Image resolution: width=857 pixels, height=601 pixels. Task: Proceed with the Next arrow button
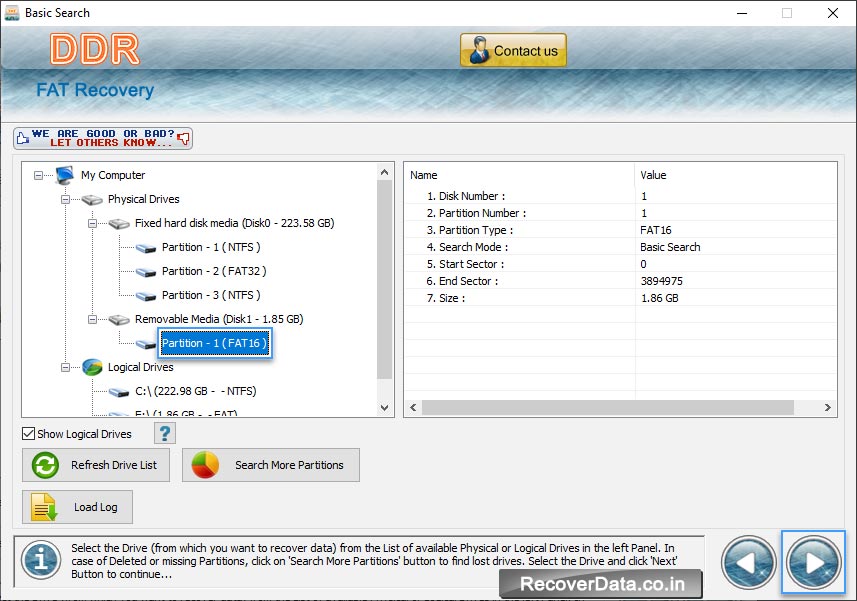pyautogui.click(x=814, y=562)
